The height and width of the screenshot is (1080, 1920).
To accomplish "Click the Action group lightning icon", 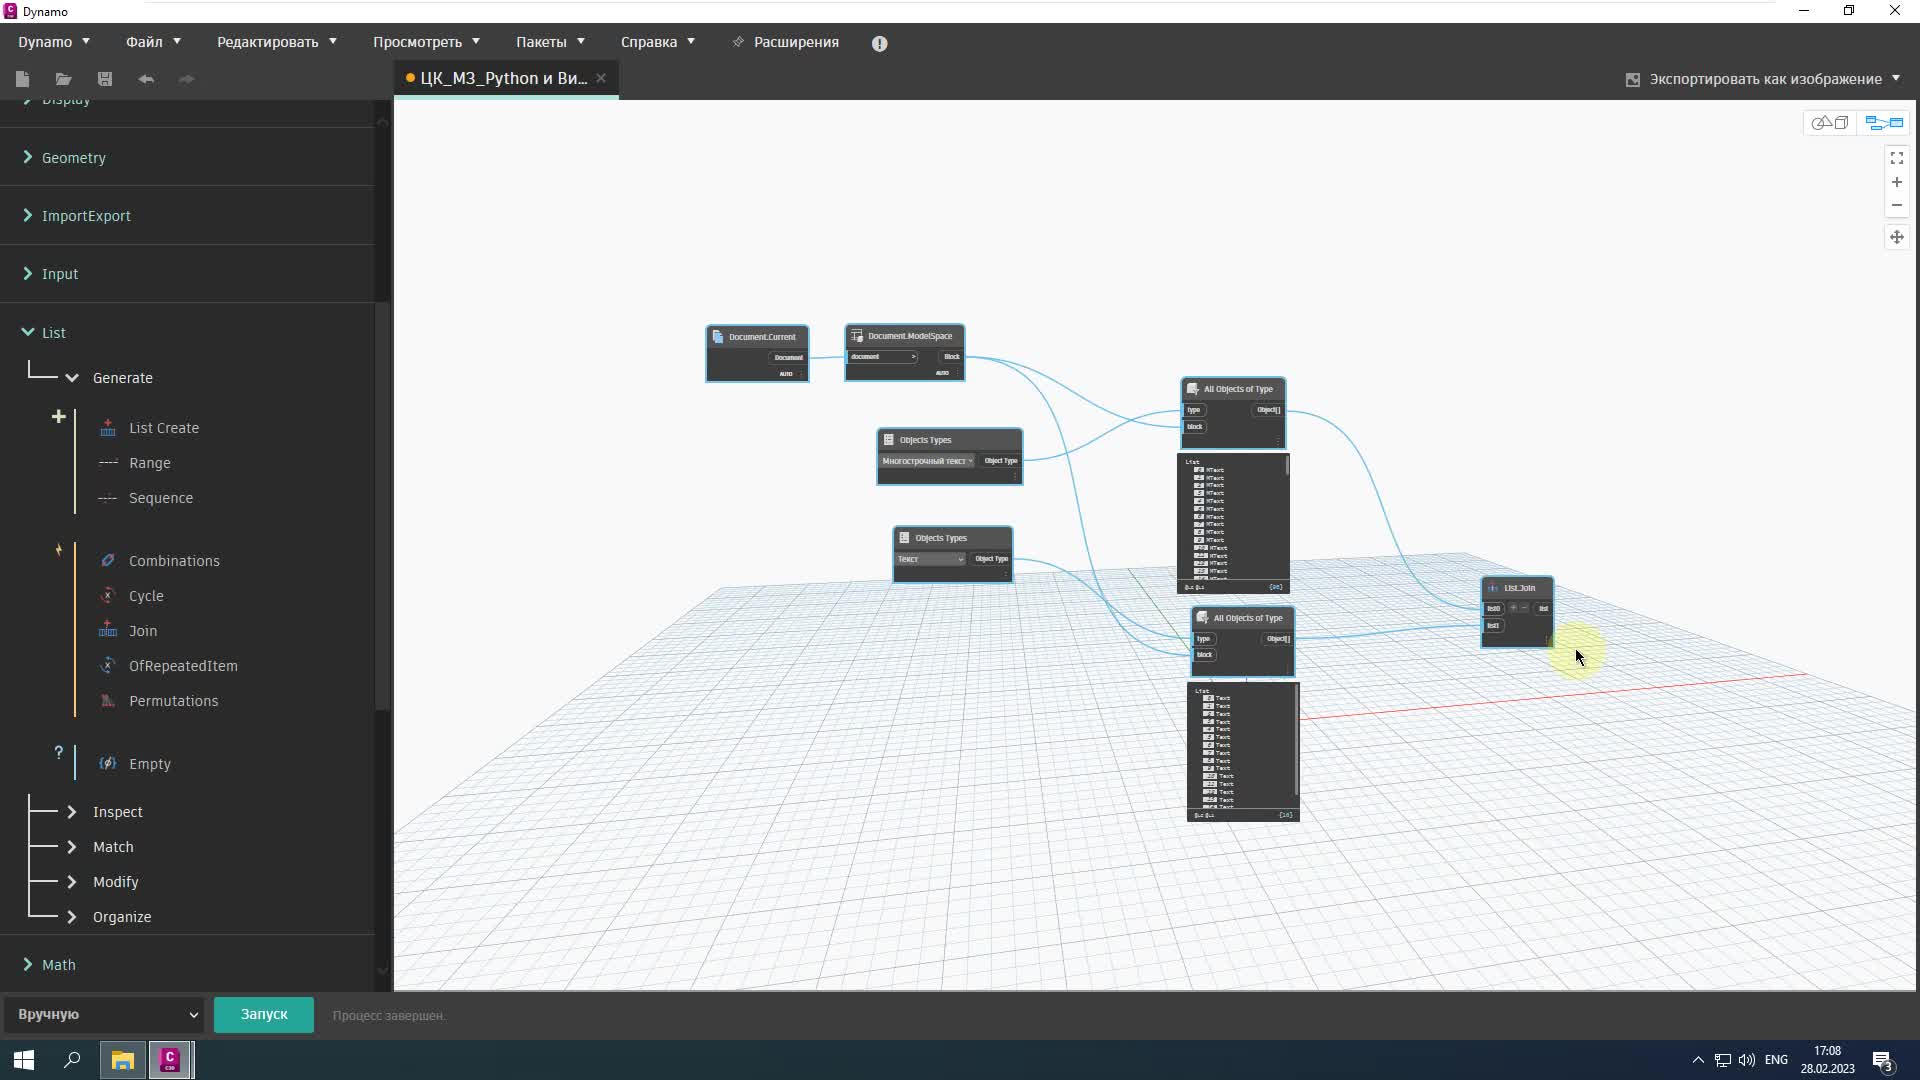I will (59, 550).
